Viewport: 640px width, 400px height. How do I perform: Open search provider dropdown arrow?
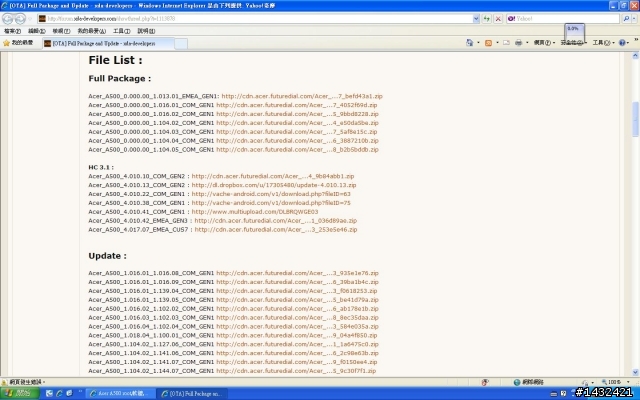pos(634,18)
